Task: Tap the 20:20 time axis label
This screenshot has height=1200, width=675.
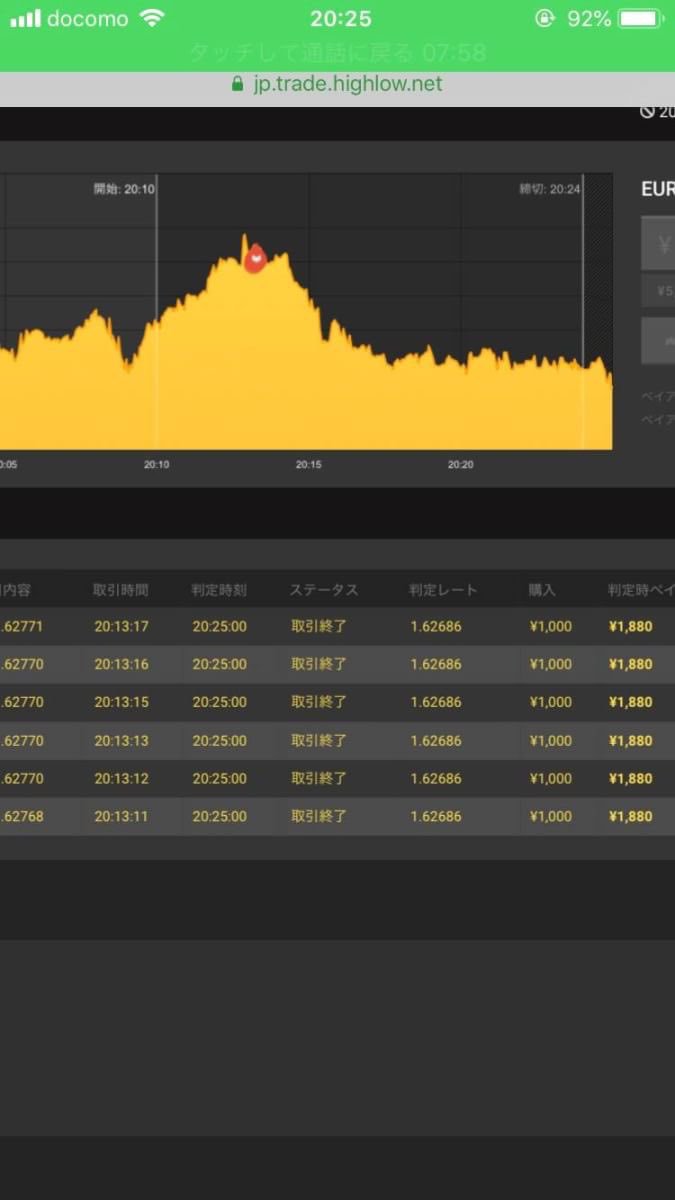Action: click(x=460, y=464)
